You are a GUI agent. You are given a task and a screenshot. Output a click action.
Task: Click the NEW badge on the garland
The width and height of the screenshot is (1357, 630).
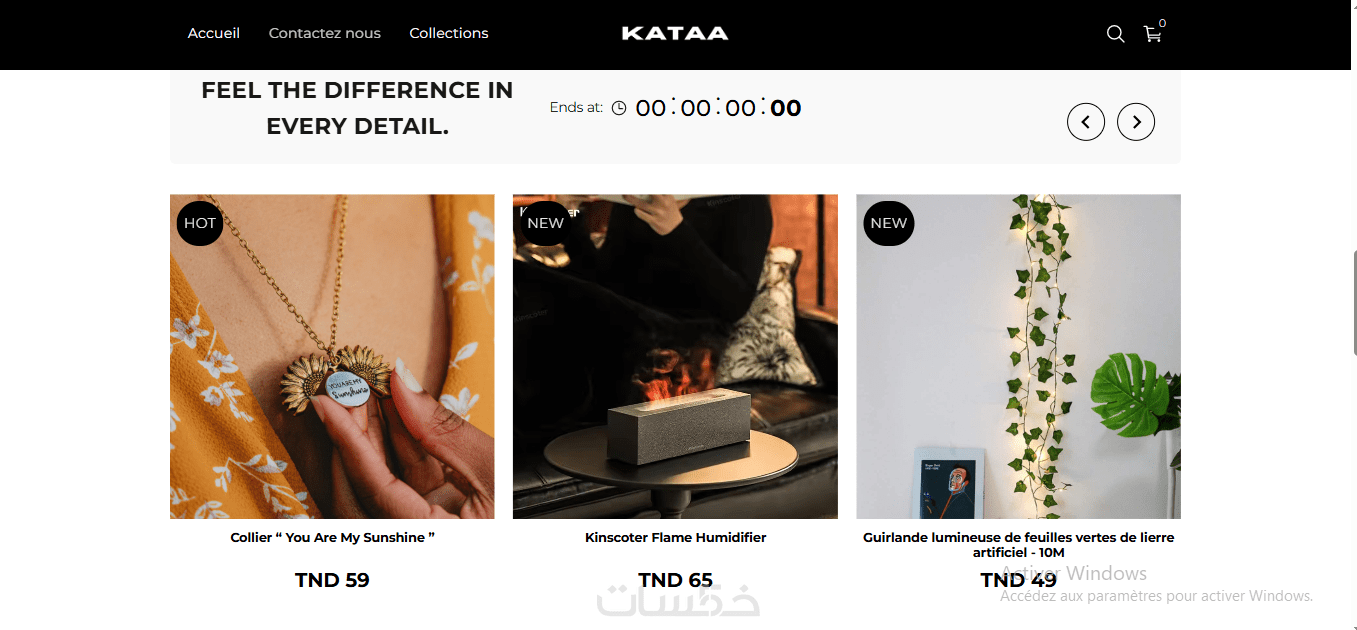point(888,223)
